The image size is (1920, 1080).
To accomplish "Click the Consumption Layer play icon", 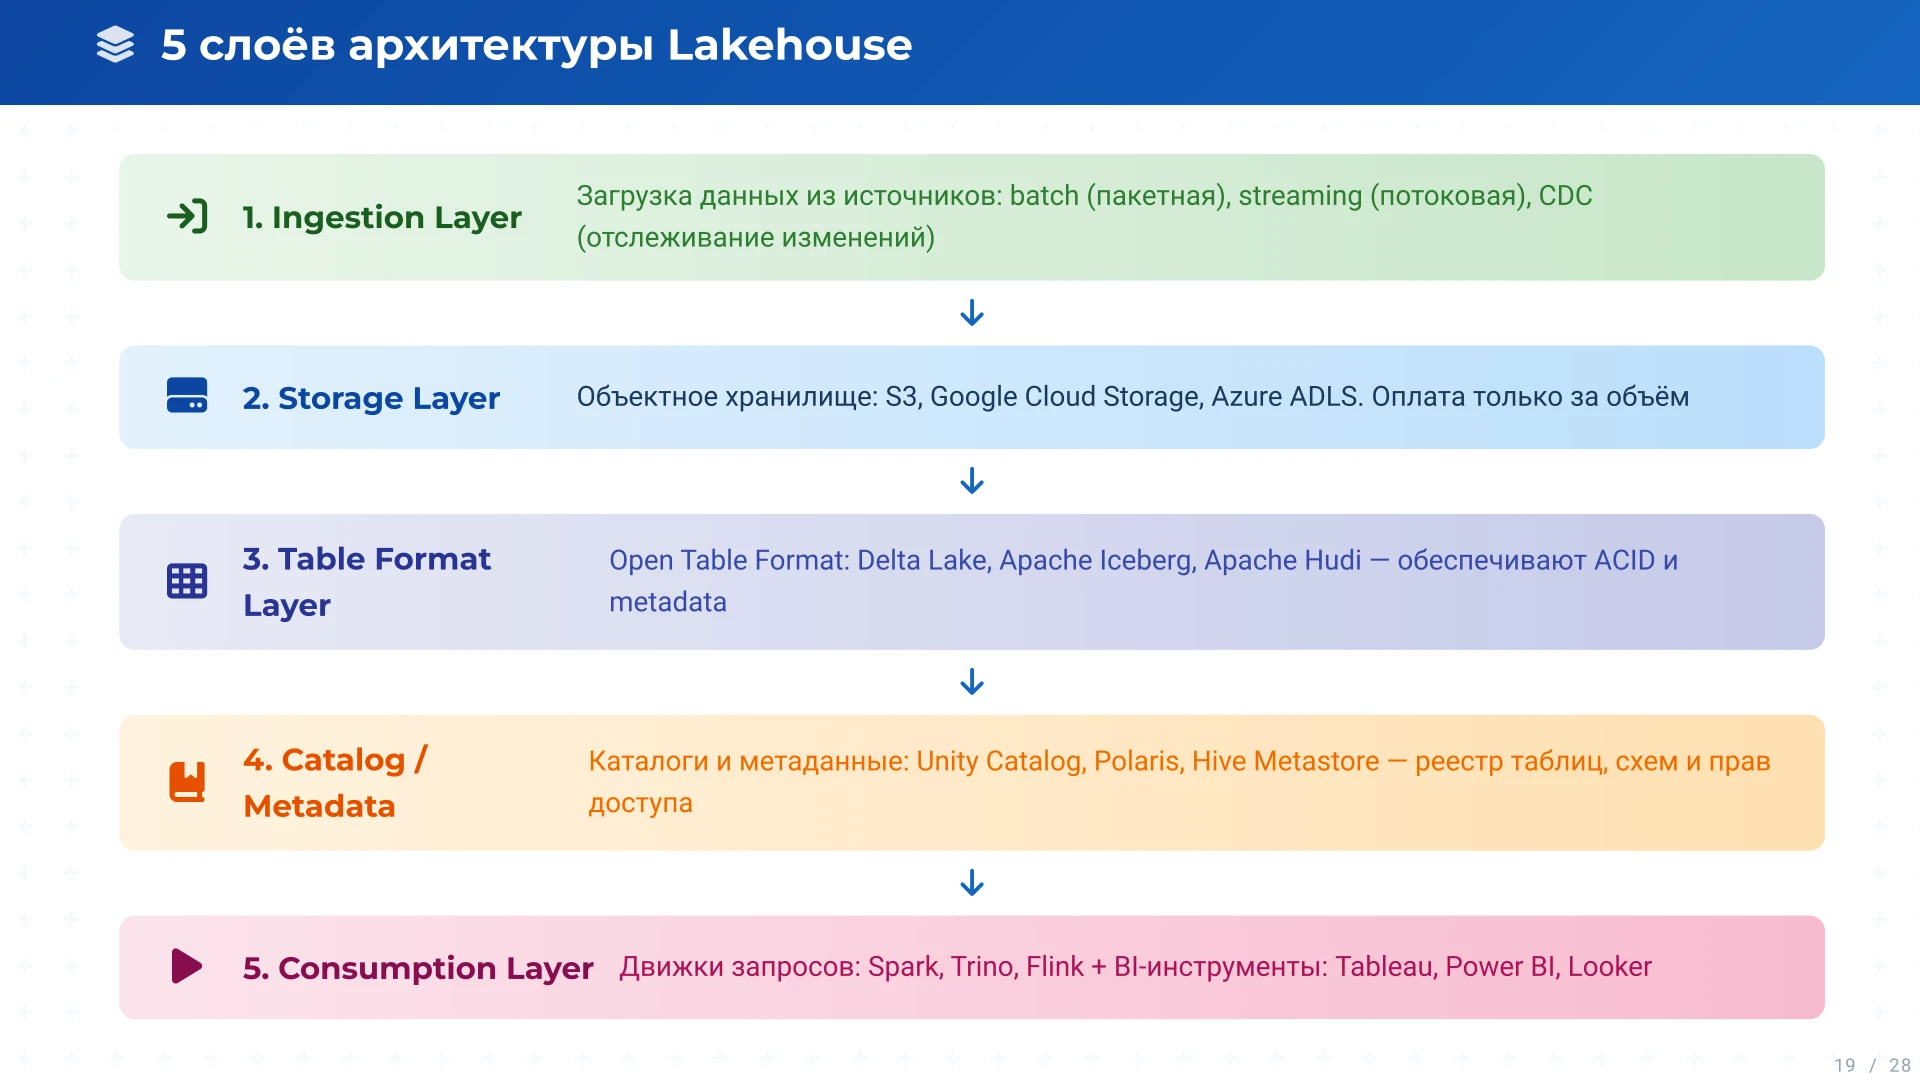I will point(186,966).
